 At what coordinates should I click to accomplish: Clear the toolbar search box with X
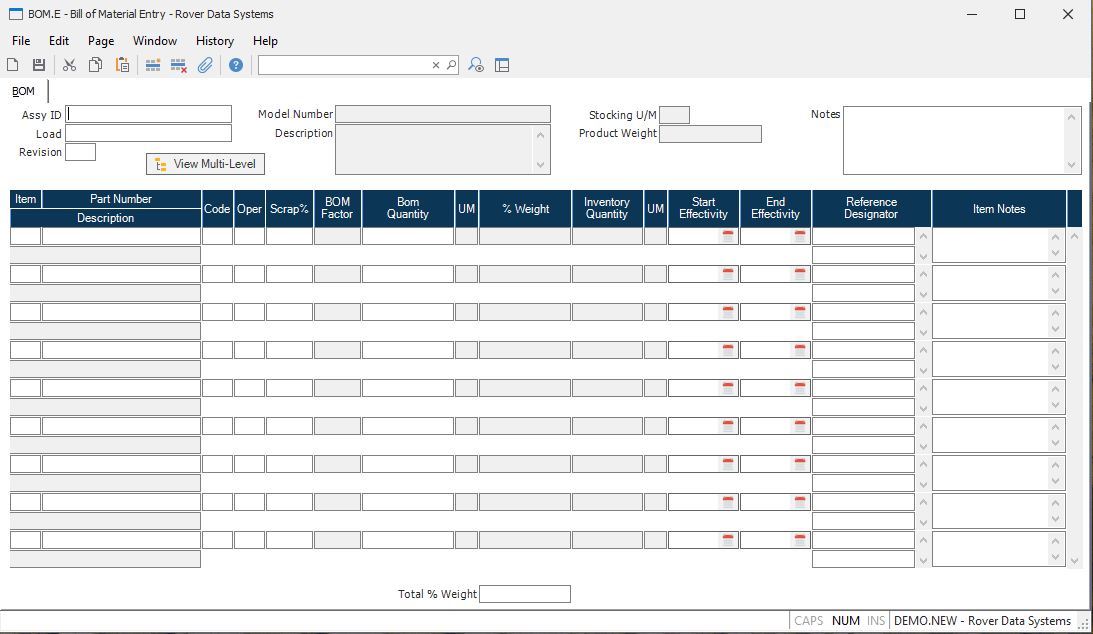click(x=436, y=65)
